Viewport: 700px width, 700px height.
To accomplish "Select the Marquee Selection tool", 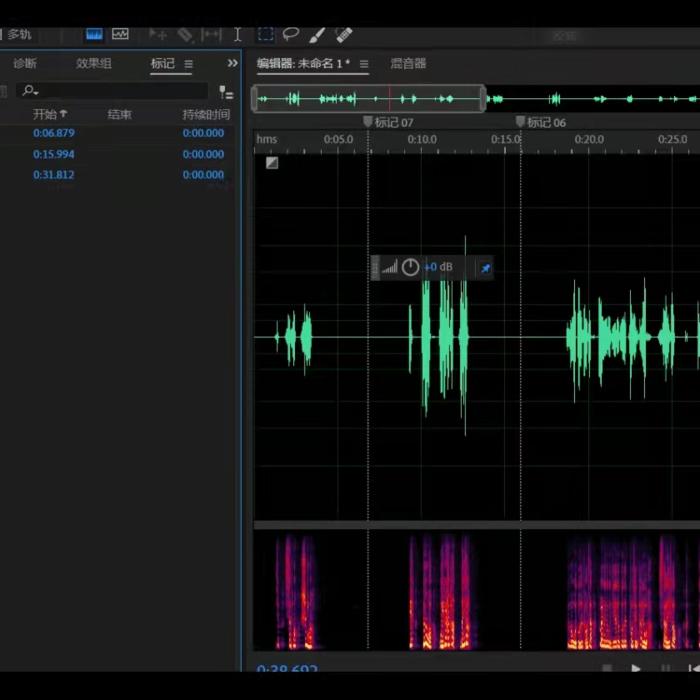I will point(266,34).
